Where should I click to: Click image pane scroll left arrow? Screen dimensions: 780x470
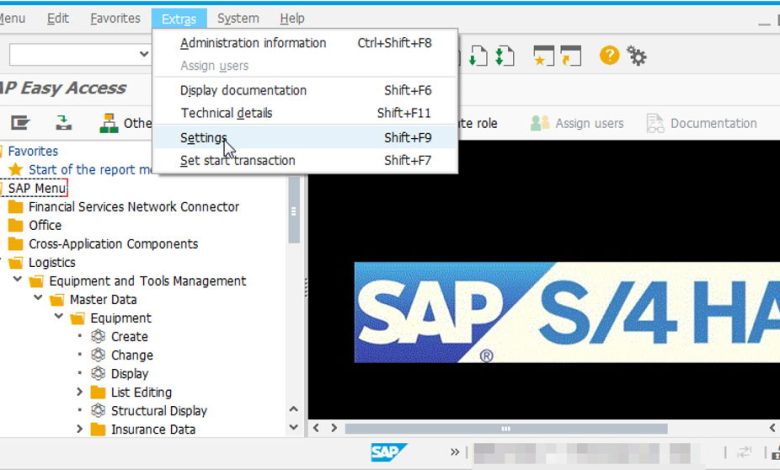[316, 428]
